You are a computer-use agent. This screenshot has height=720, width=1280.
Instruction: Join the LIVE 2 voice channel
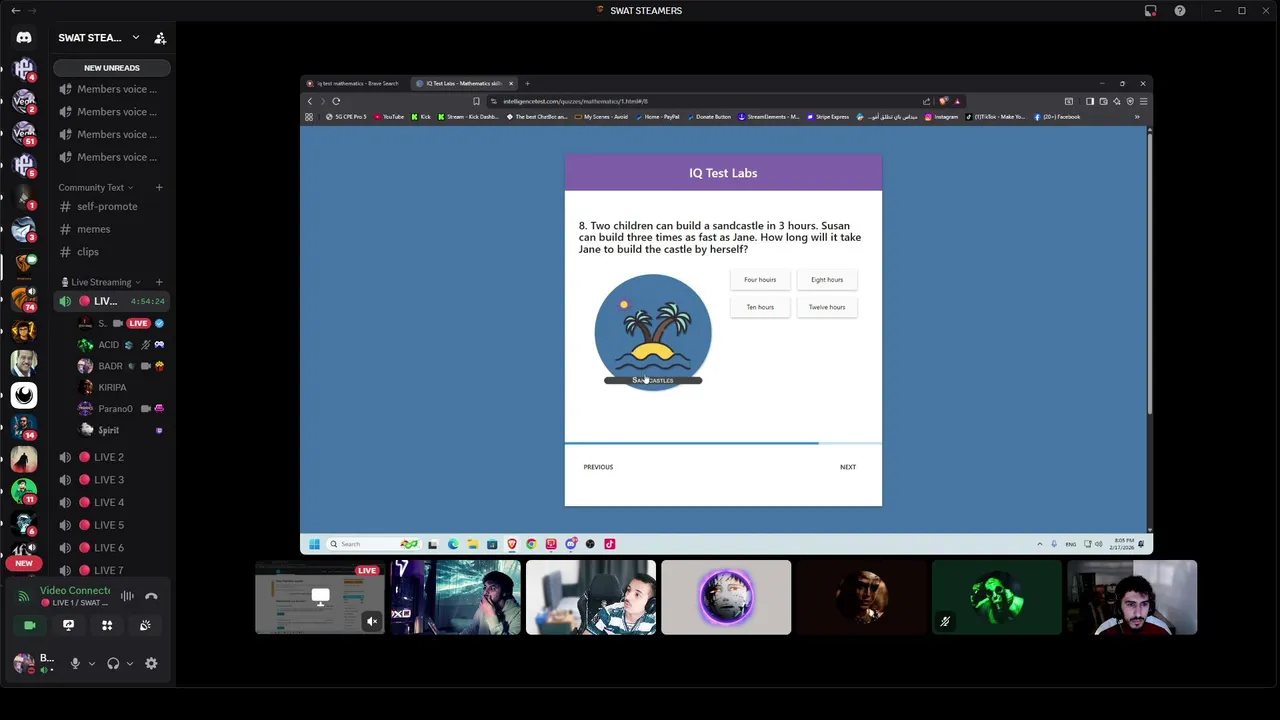pyautogui.click(x=112, y=457)
